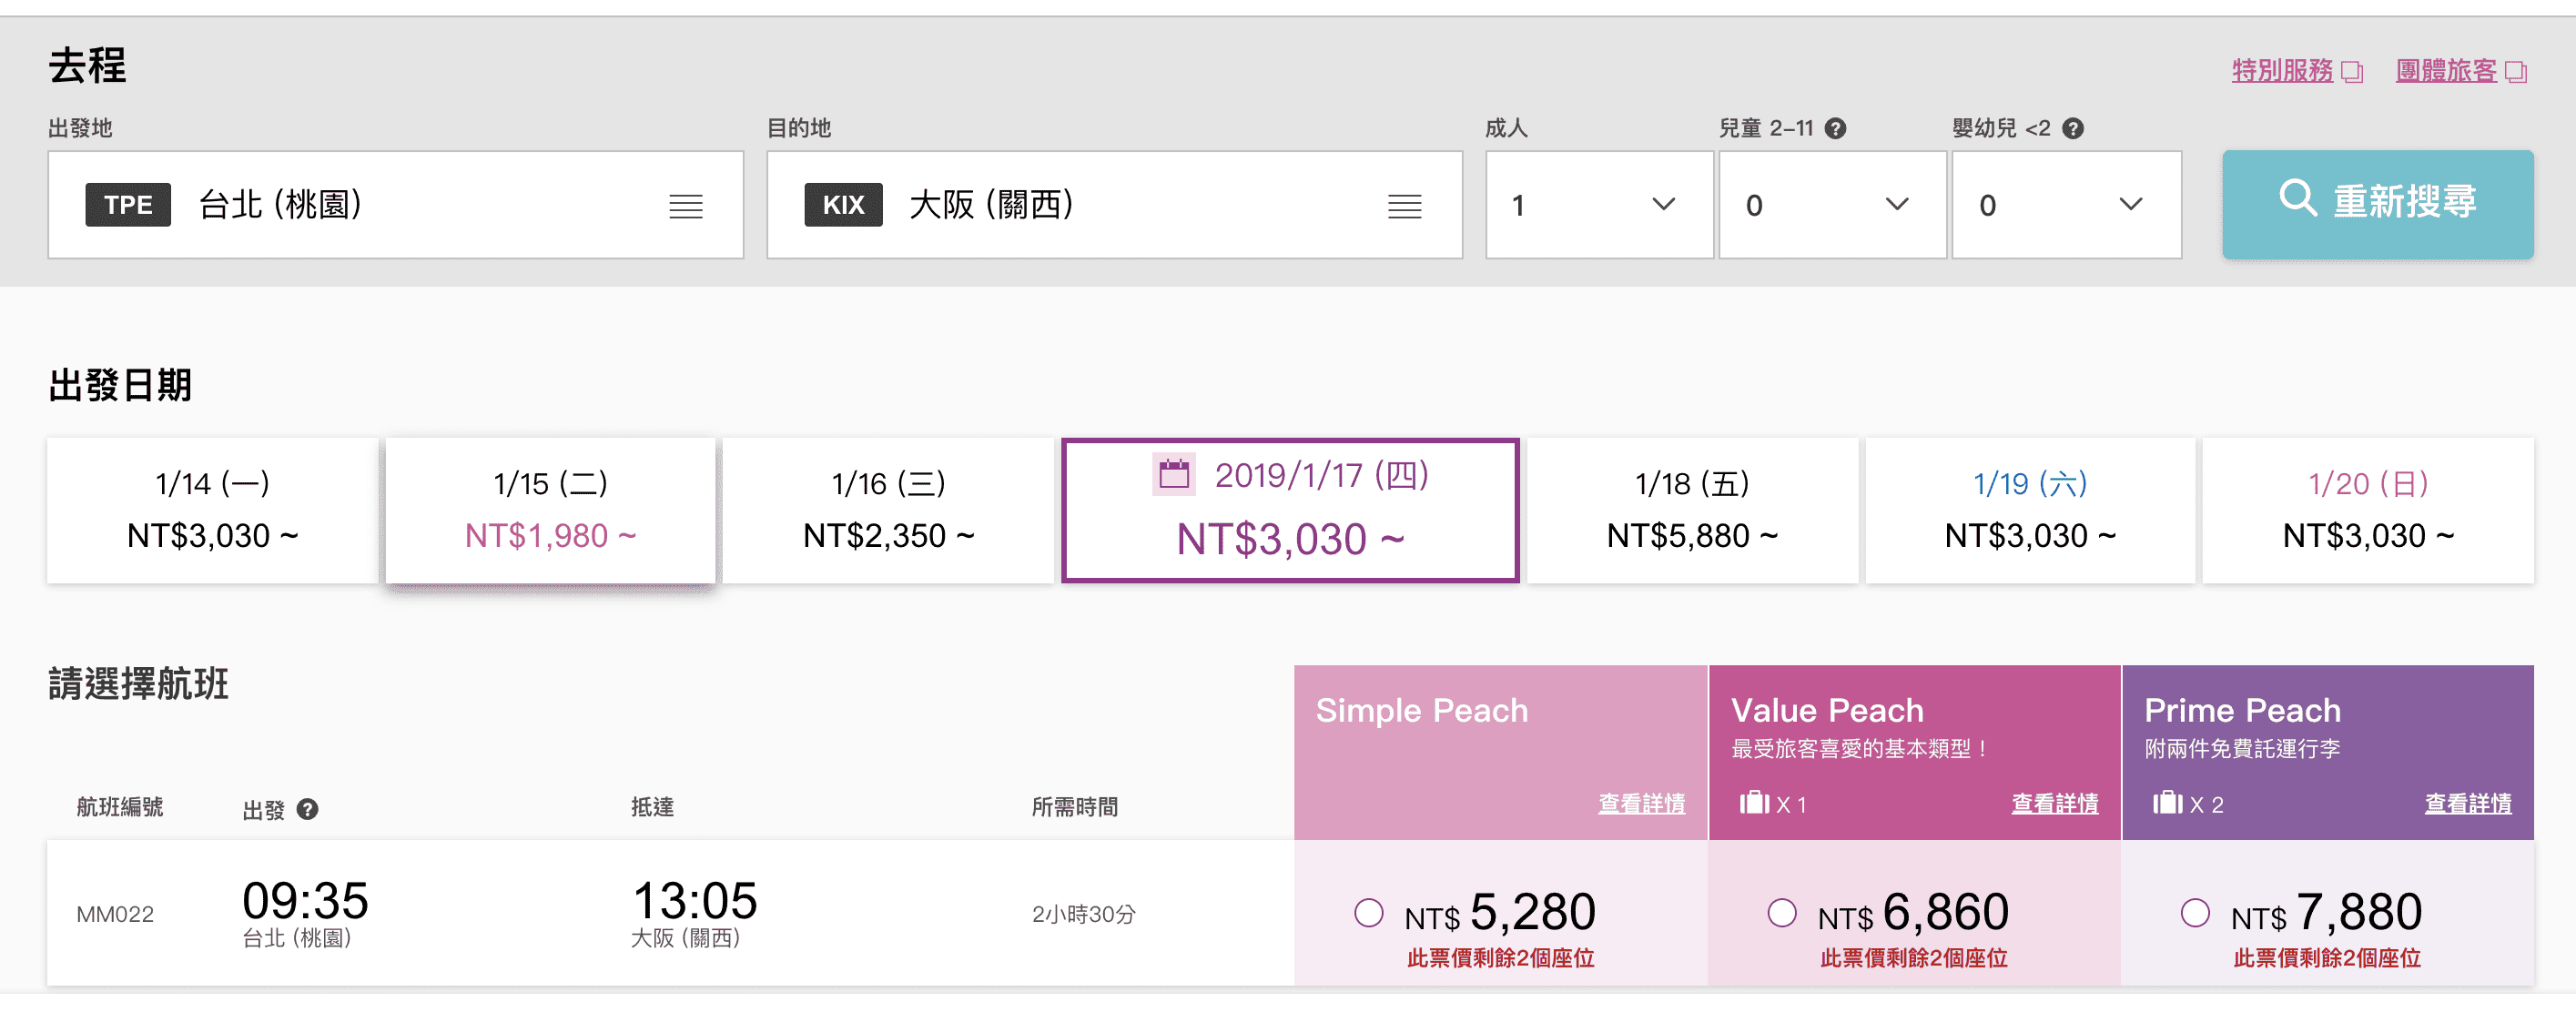Open the infant passenger count dropdown
The width and height of the screenshot is (2576, 1012).
pos(2066,205)
